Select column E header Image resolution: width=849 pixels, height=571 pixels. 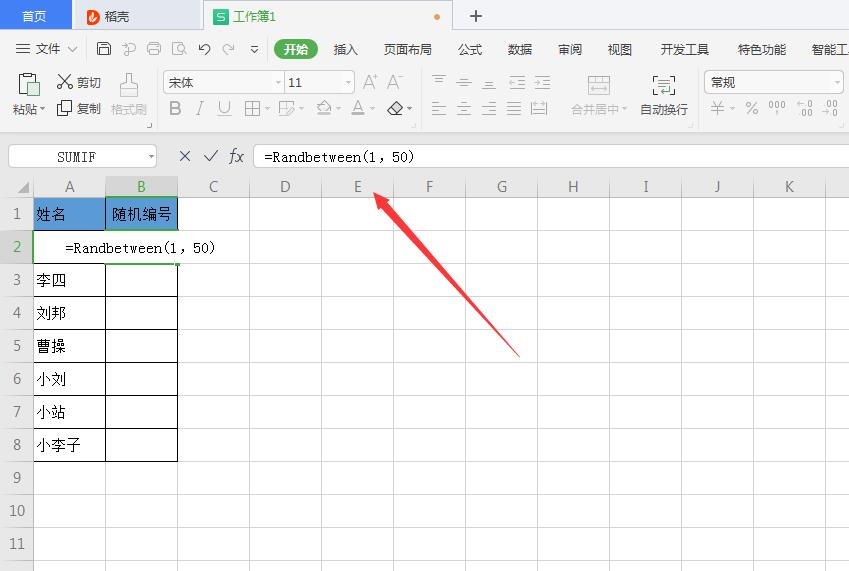click(357, 187)
